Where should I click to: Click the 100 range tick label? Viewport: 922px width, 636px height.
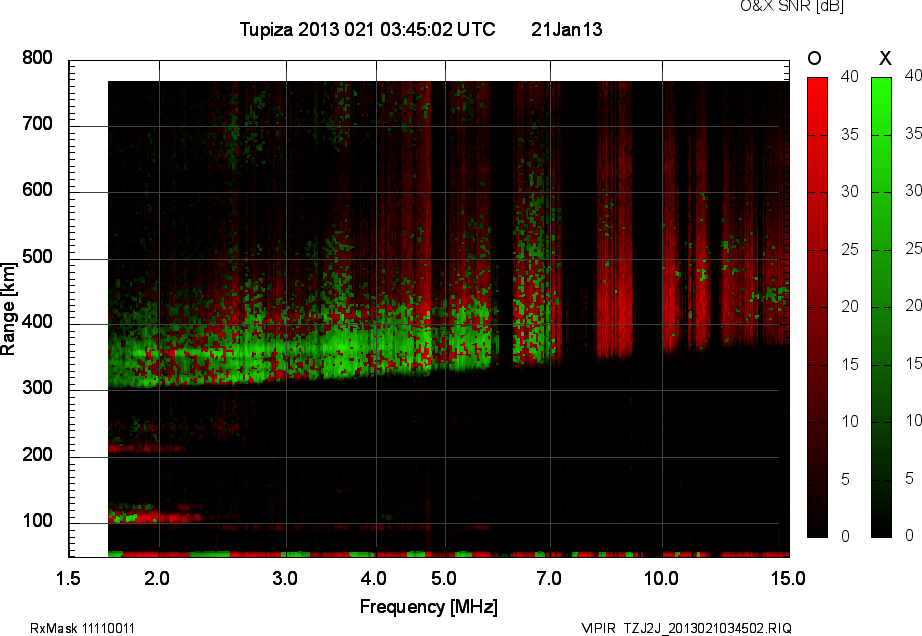tap(37, 521)
